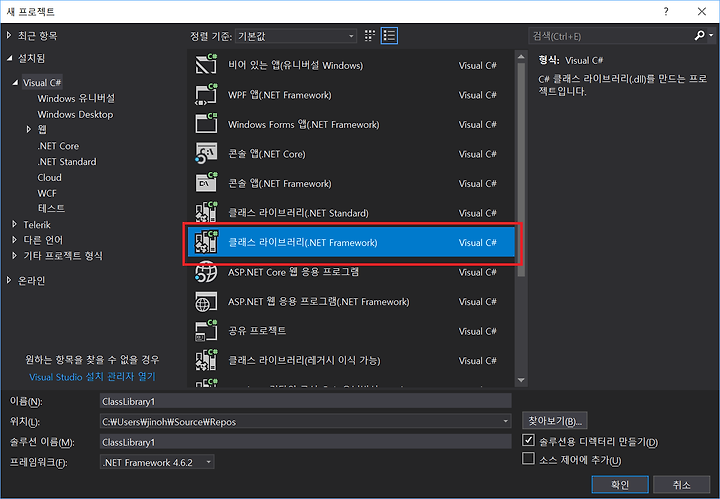This screenshot has width=720, height=499.
Task: Select 클래스 라이브러리(.NET Standard) text
Action: click(298, 213)
